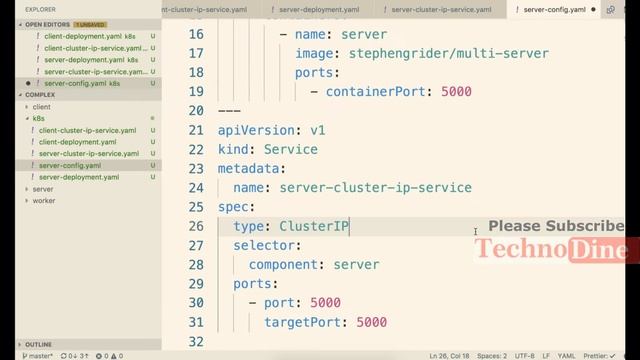Click the Ln 26, Col 18 cursor position
This screenshot has width=640, height=360.
(x=449, y=356)
